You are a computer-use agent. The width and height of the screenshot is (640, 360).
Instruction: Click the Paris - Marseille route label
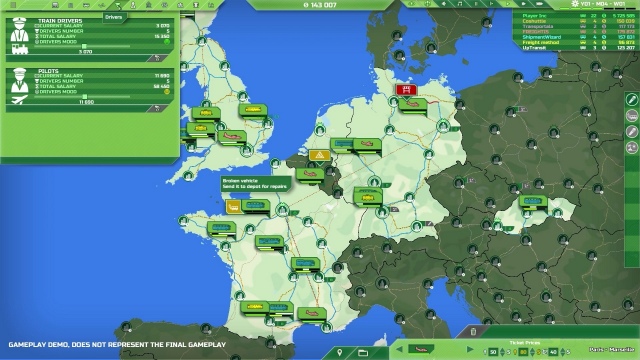[612, 349]
